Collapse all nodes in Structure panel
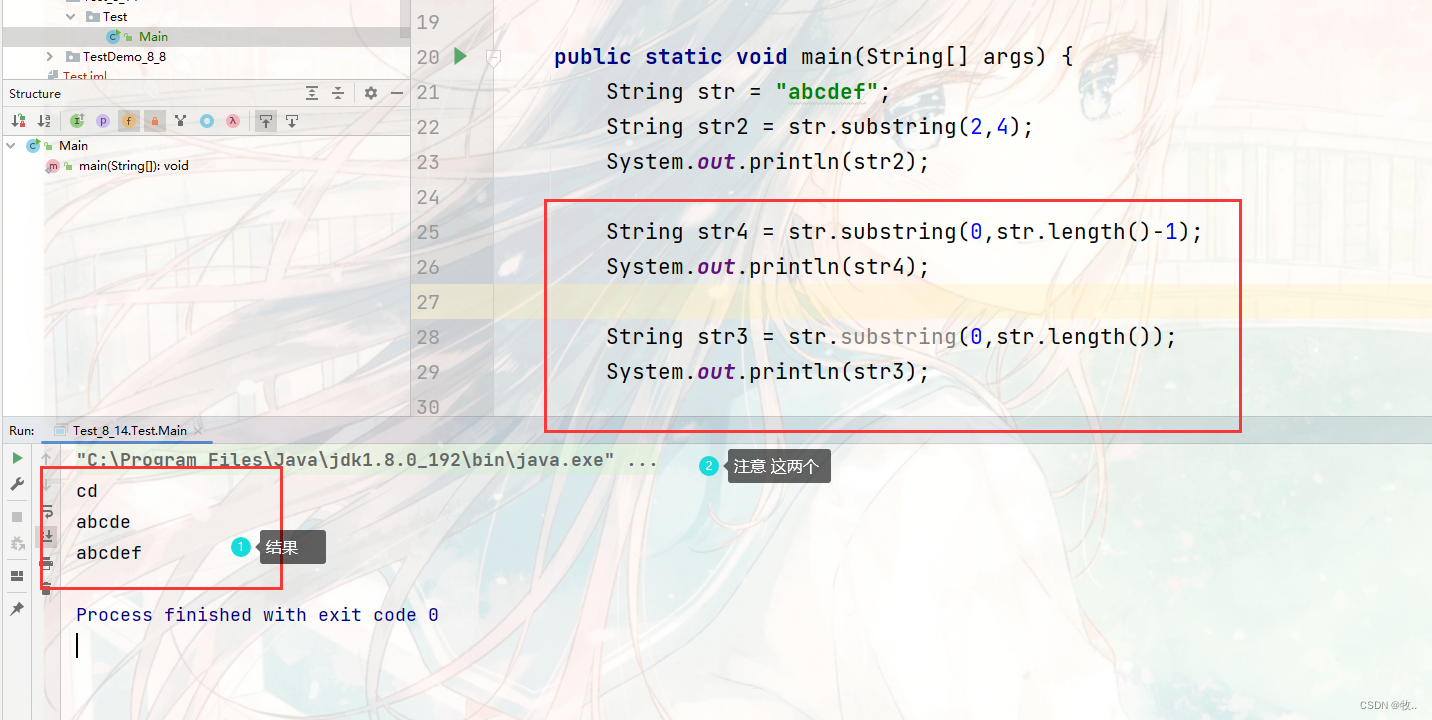Image resolution: width=1432 pixels, height=720 pixels. (x=338, y=93)
